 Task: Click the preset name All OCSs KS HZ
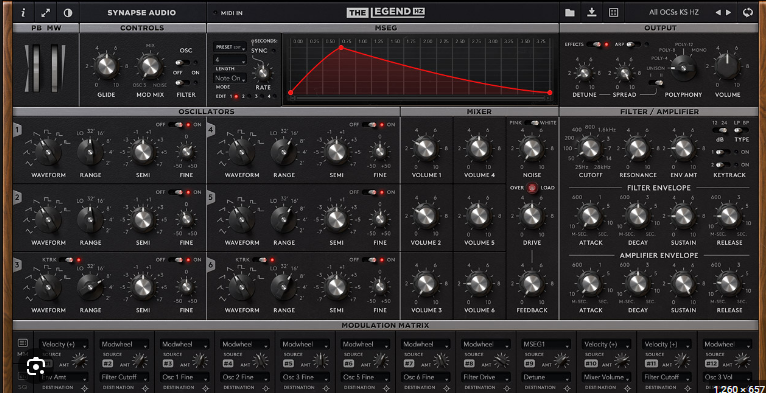point(674,13)
